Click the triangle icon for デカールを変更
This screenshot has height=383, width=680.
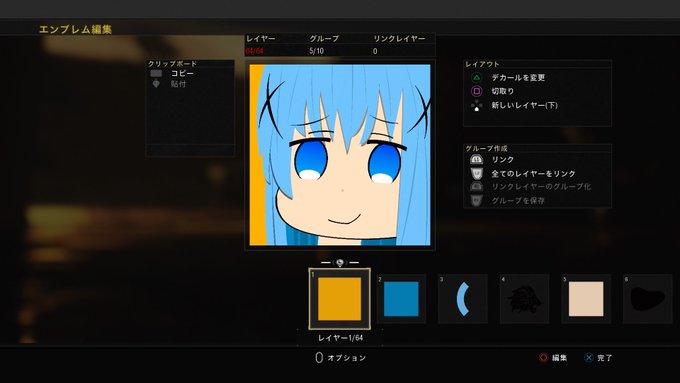(x=476, y=78)
